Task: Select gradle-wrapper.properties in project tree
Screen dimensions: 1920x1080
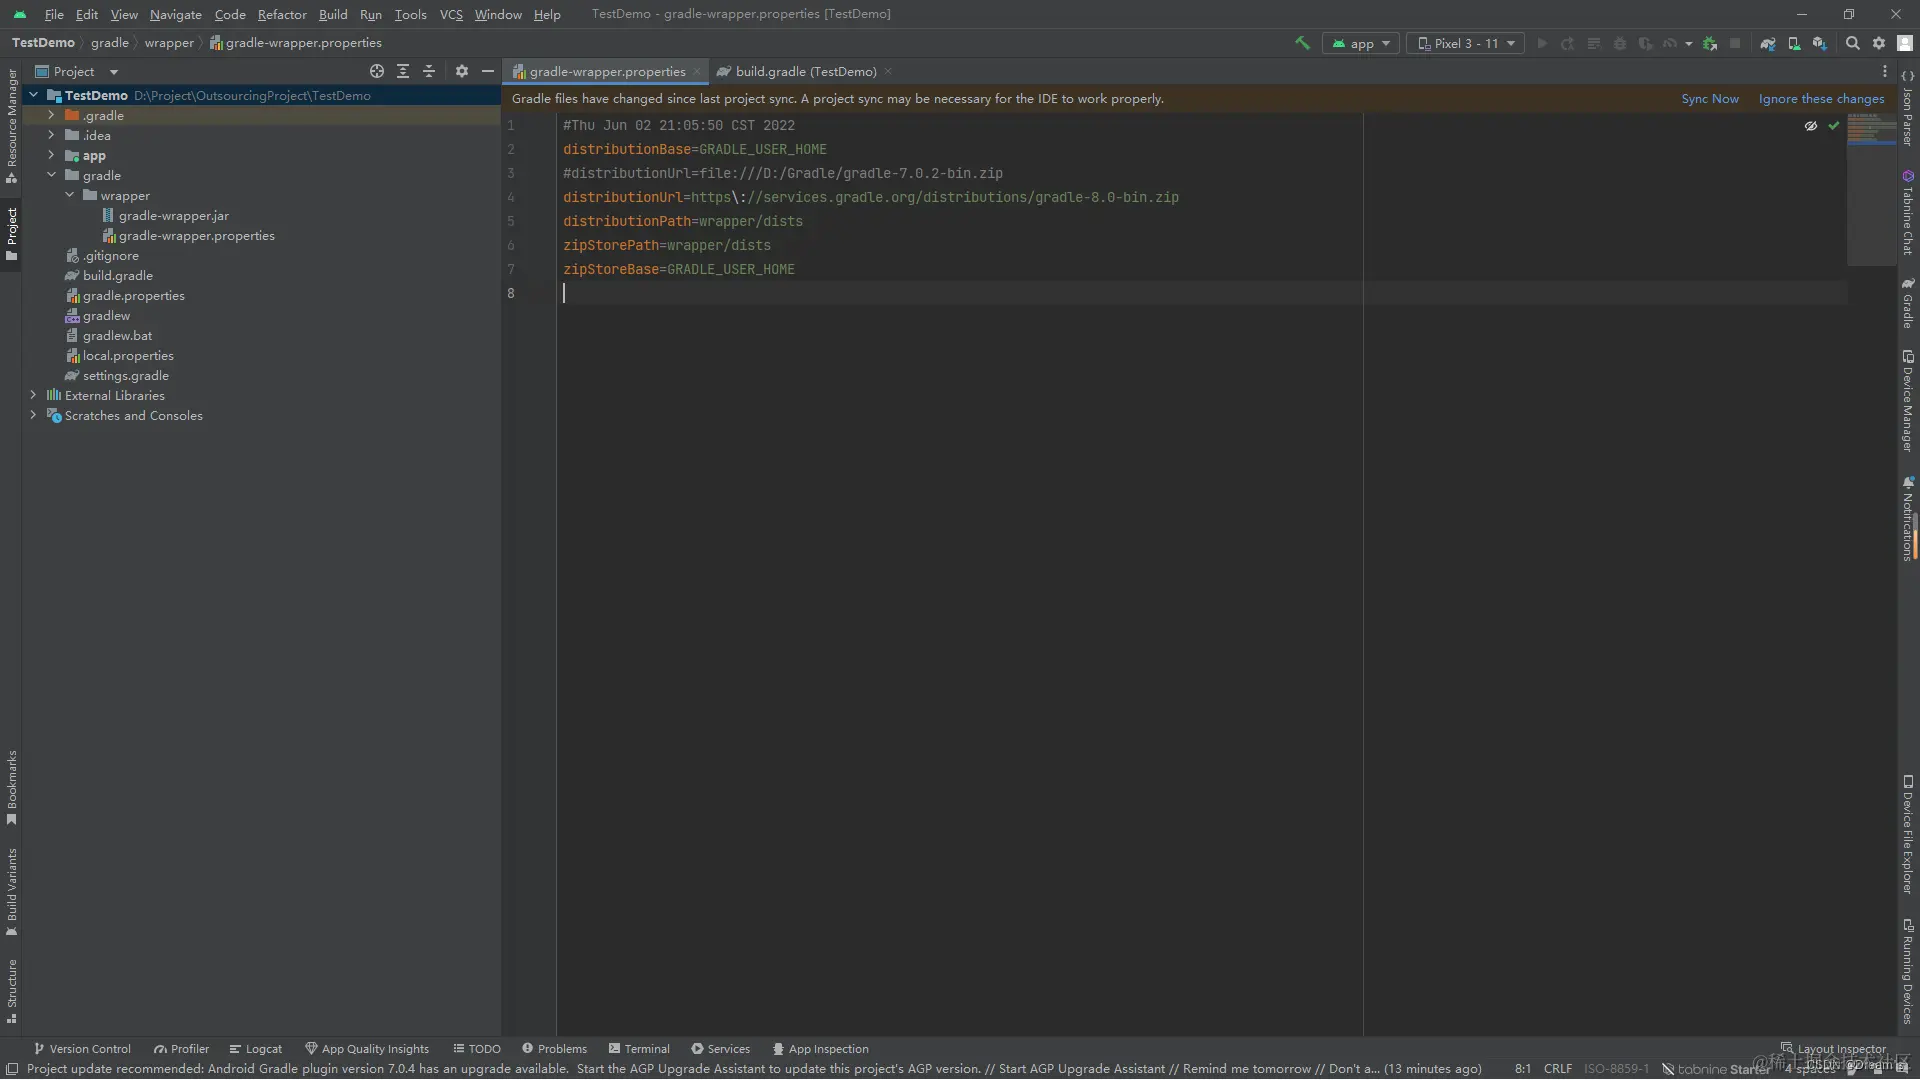Action: click(x=188, y=235)
